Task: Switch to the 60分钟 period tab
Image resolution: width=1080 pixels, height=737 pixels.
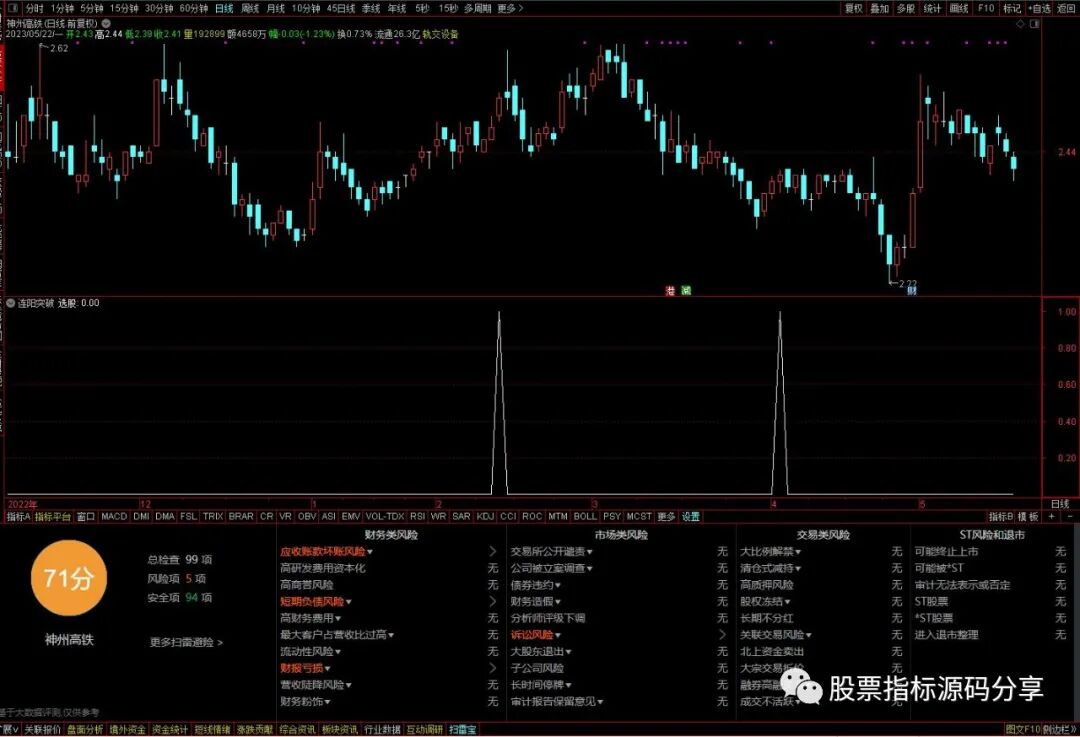Action: coord(194,8)
